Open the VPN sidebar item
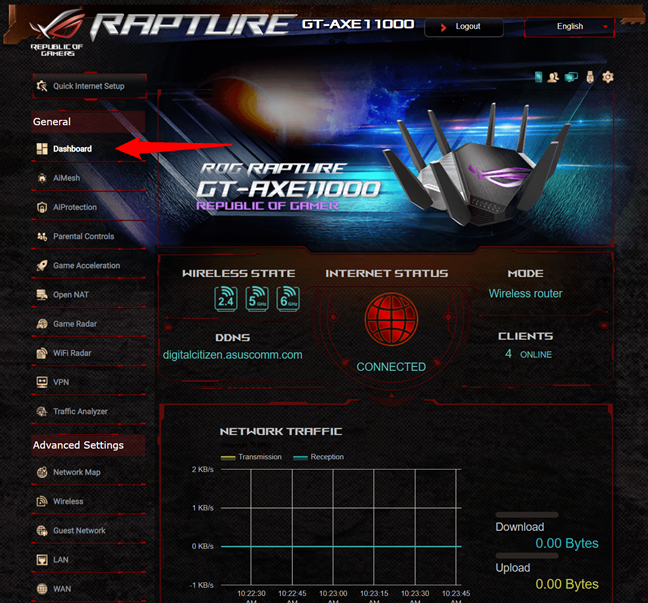Image resolution: width=648 pixels, height=603 pixels. [88, 382]
